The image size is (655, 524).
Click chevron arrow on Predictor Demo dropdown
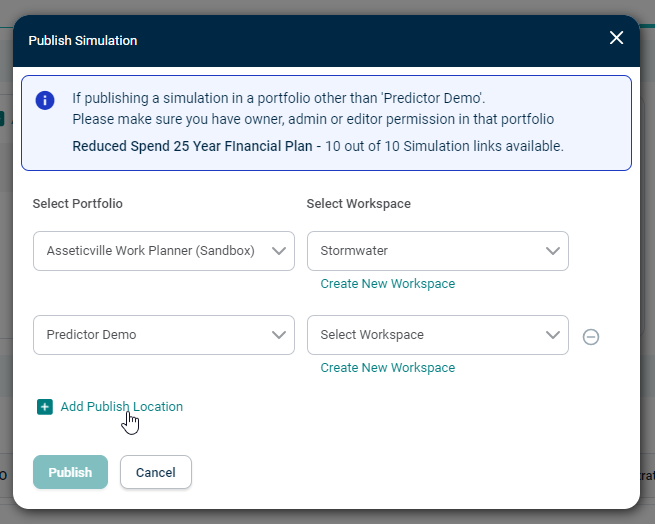(279, 335)
